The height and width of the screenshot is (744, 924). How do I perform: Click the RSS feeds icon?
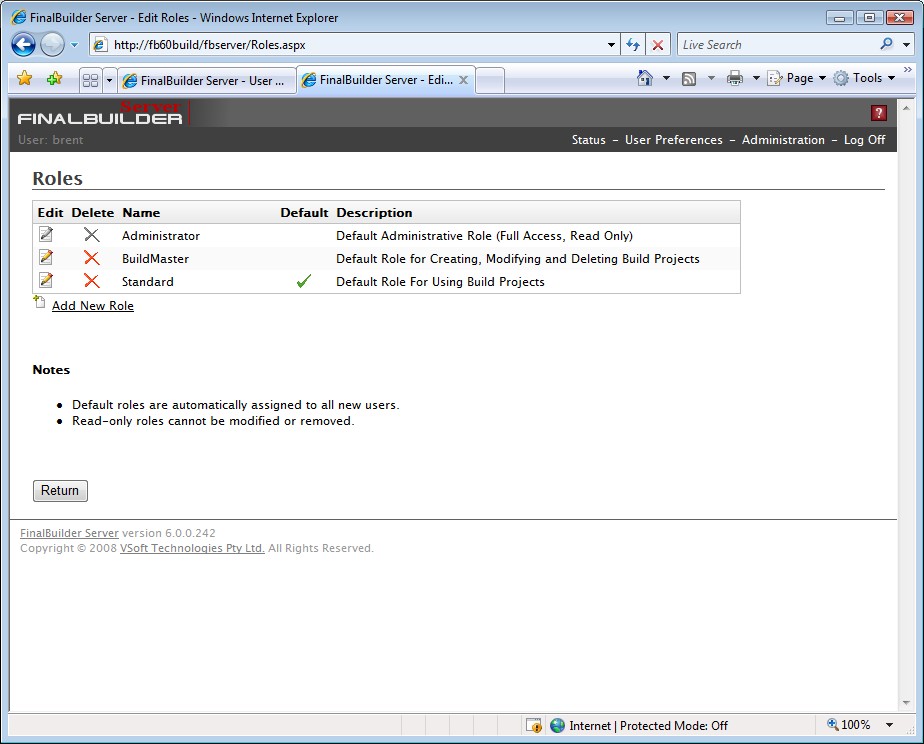pos(689,78)
